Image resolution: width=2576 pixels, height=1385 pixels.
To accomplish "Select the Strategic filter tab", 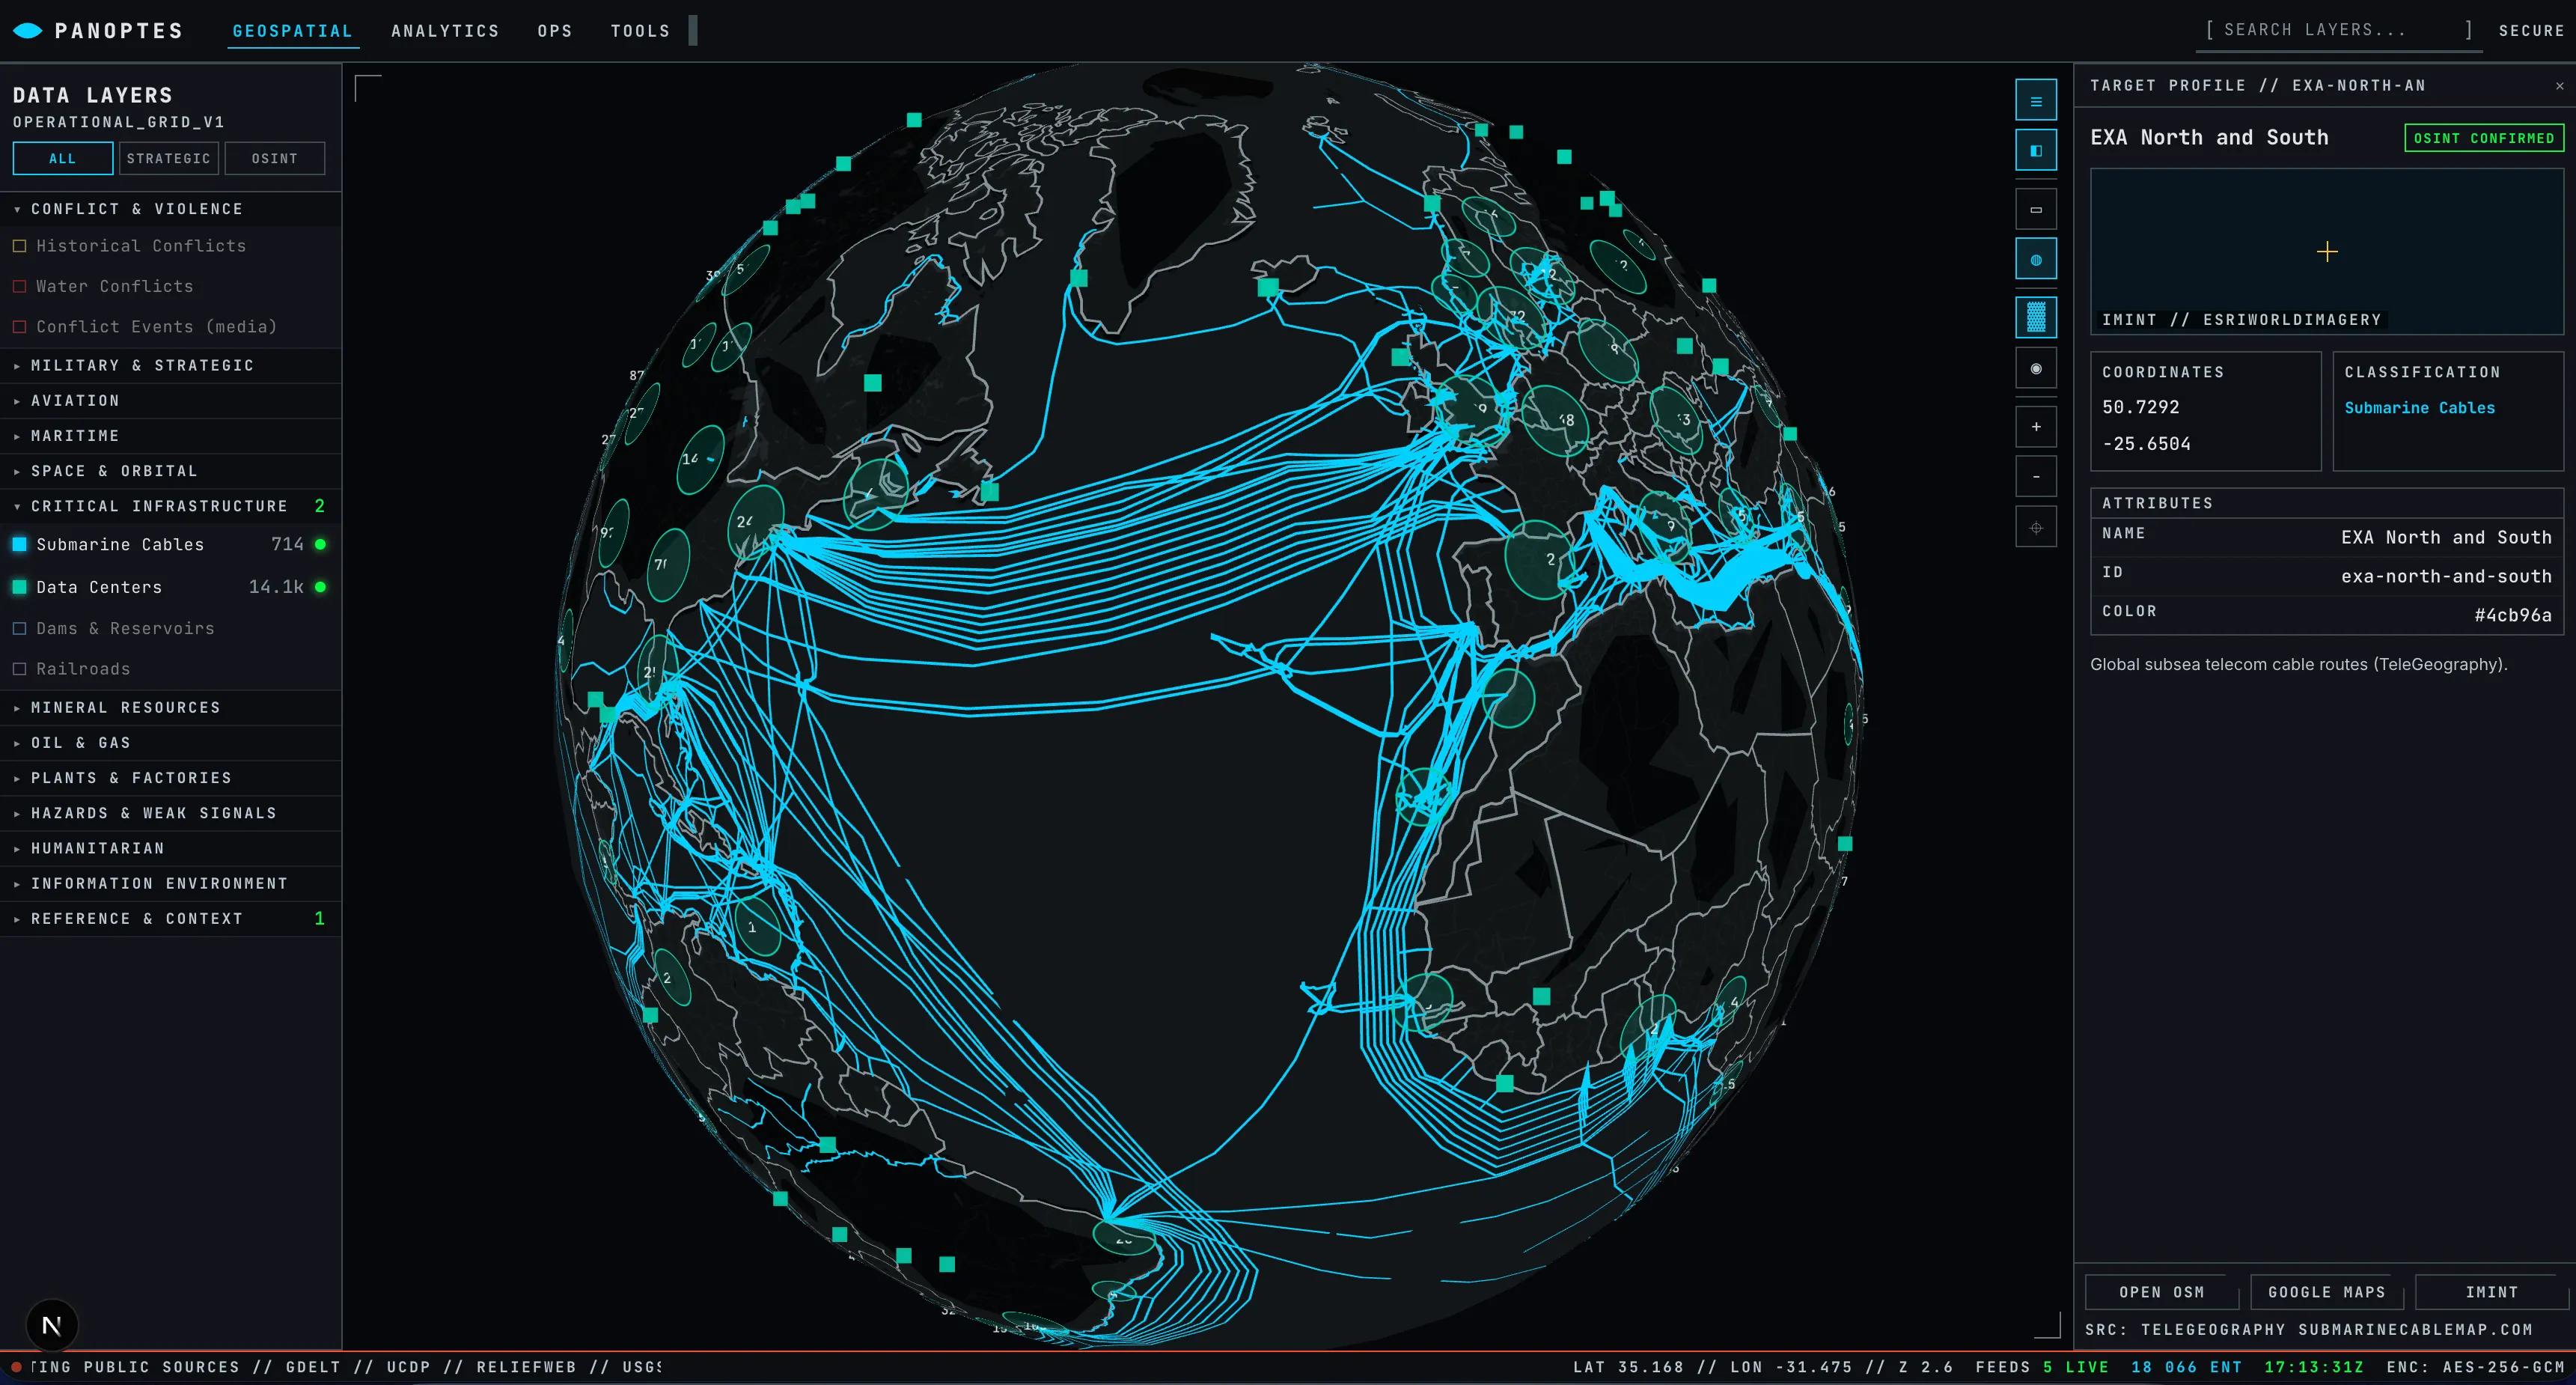I will (x=168, y=158).
